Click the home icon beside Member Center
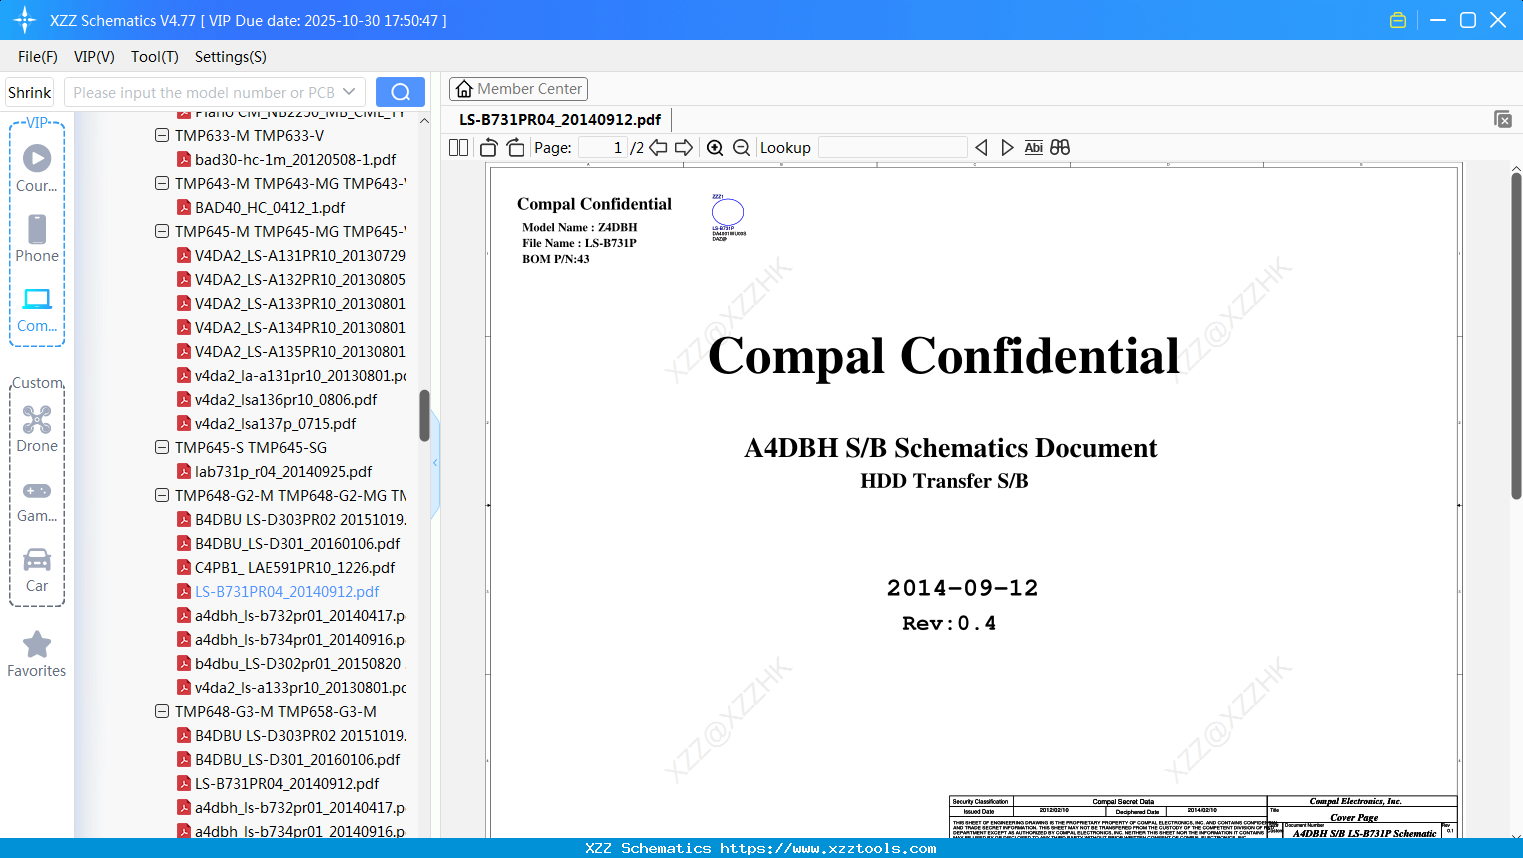Screen dimensions: 1523x858 point(464,89)
